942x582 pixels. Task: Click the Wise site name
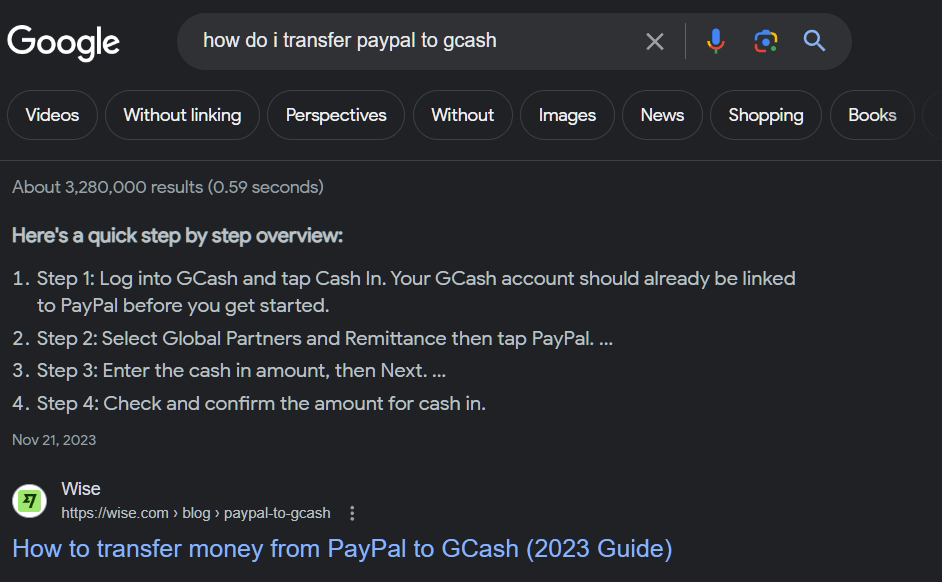pyautogui.click(x=81, y=489)
